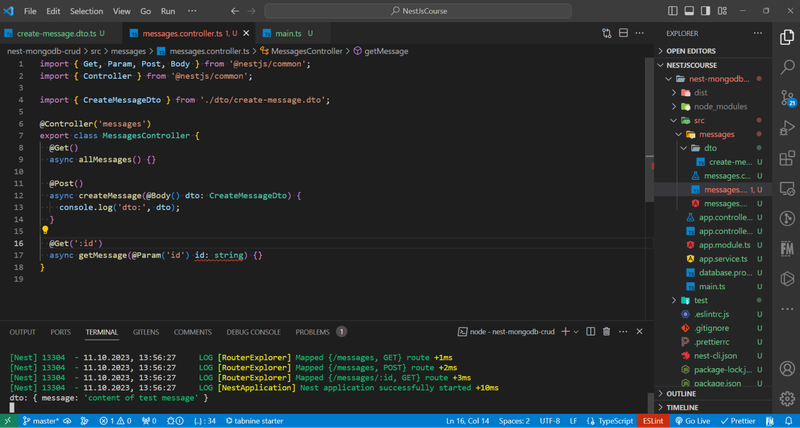Image resolution: width=800 pixels, height=428 pixels.
Task: Open the Accounts icon in activity bar
Action: (x=787, y=368)
